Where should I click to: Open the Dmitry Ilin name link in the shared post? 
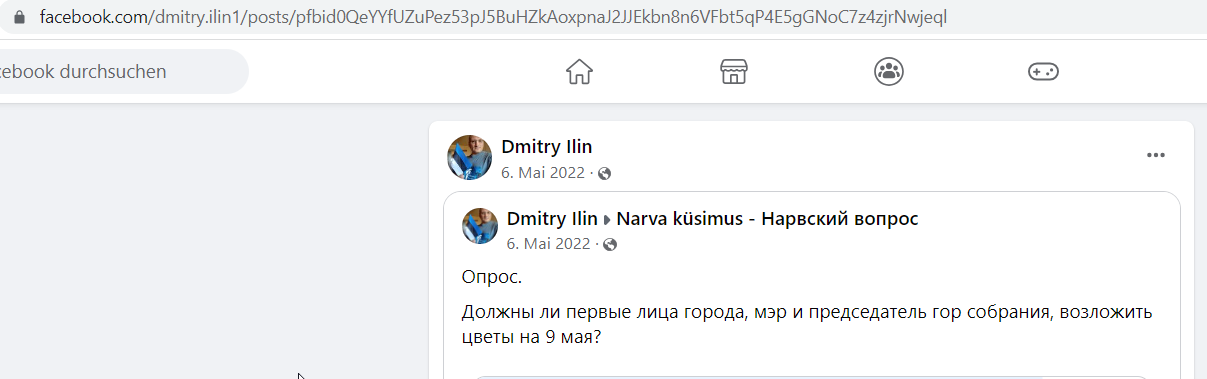pyautogui.click(x=552, y=219)
